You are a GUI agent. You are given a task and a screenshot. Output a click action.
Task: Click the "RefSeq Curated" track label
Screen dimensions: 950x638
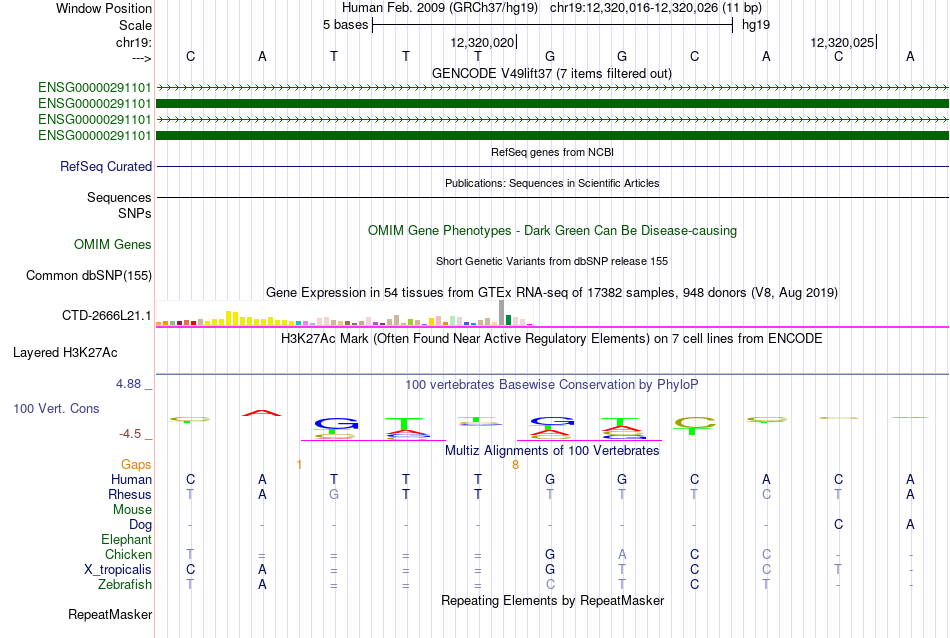(105, 167)
